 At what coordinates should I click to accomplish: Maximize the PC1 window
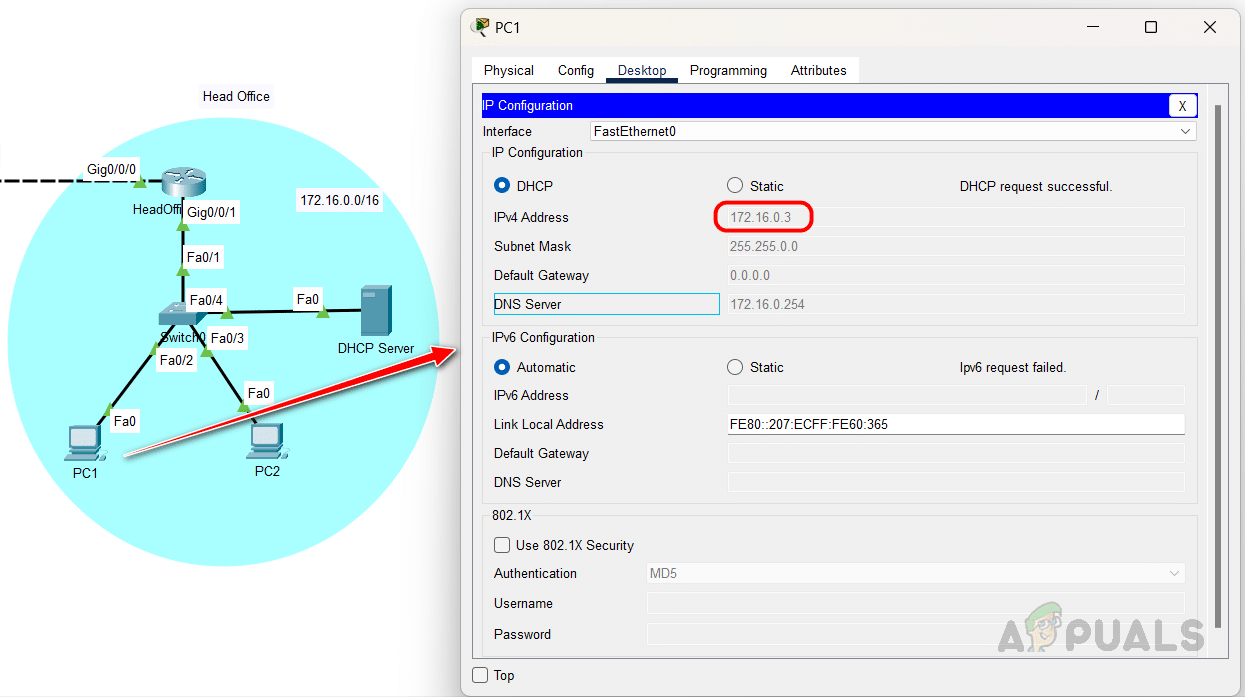tap(1151, 28)
